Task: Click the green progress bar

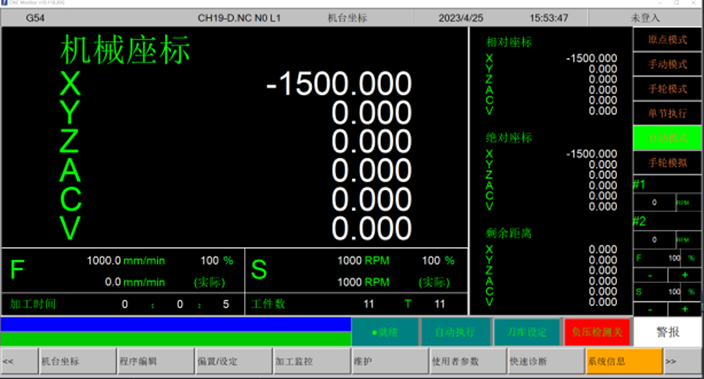Action: [176, 339]
